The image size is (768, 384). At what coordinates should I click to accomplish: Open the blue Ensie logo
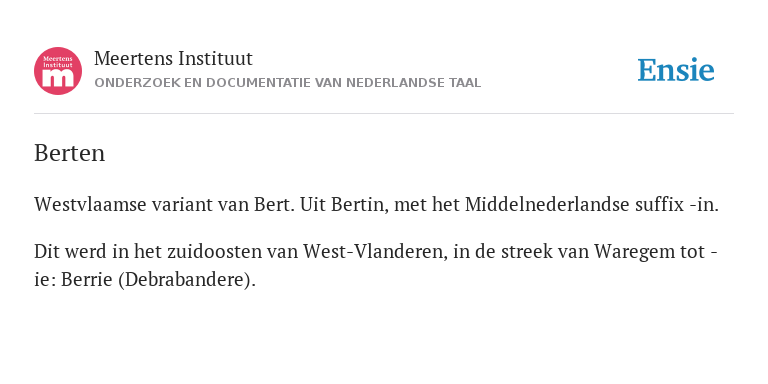[x=676, y=70]
